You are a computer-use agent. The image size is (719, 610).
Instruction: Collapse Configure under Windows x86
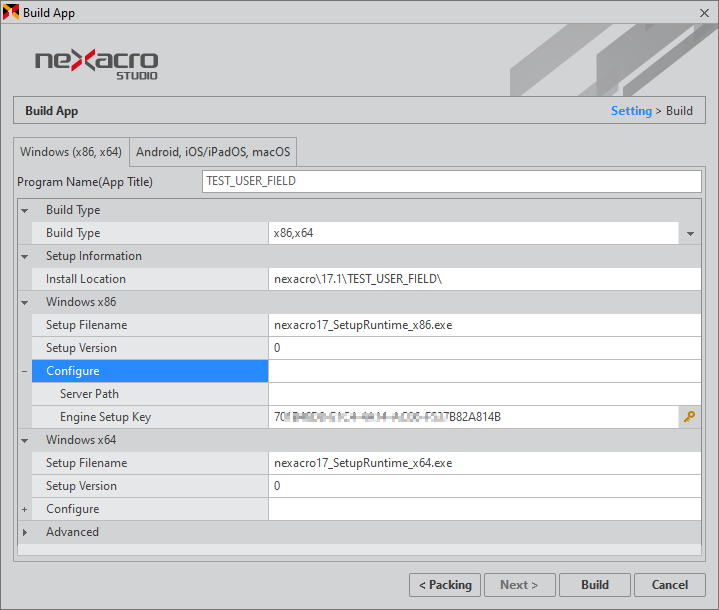[x=24, y=371]
